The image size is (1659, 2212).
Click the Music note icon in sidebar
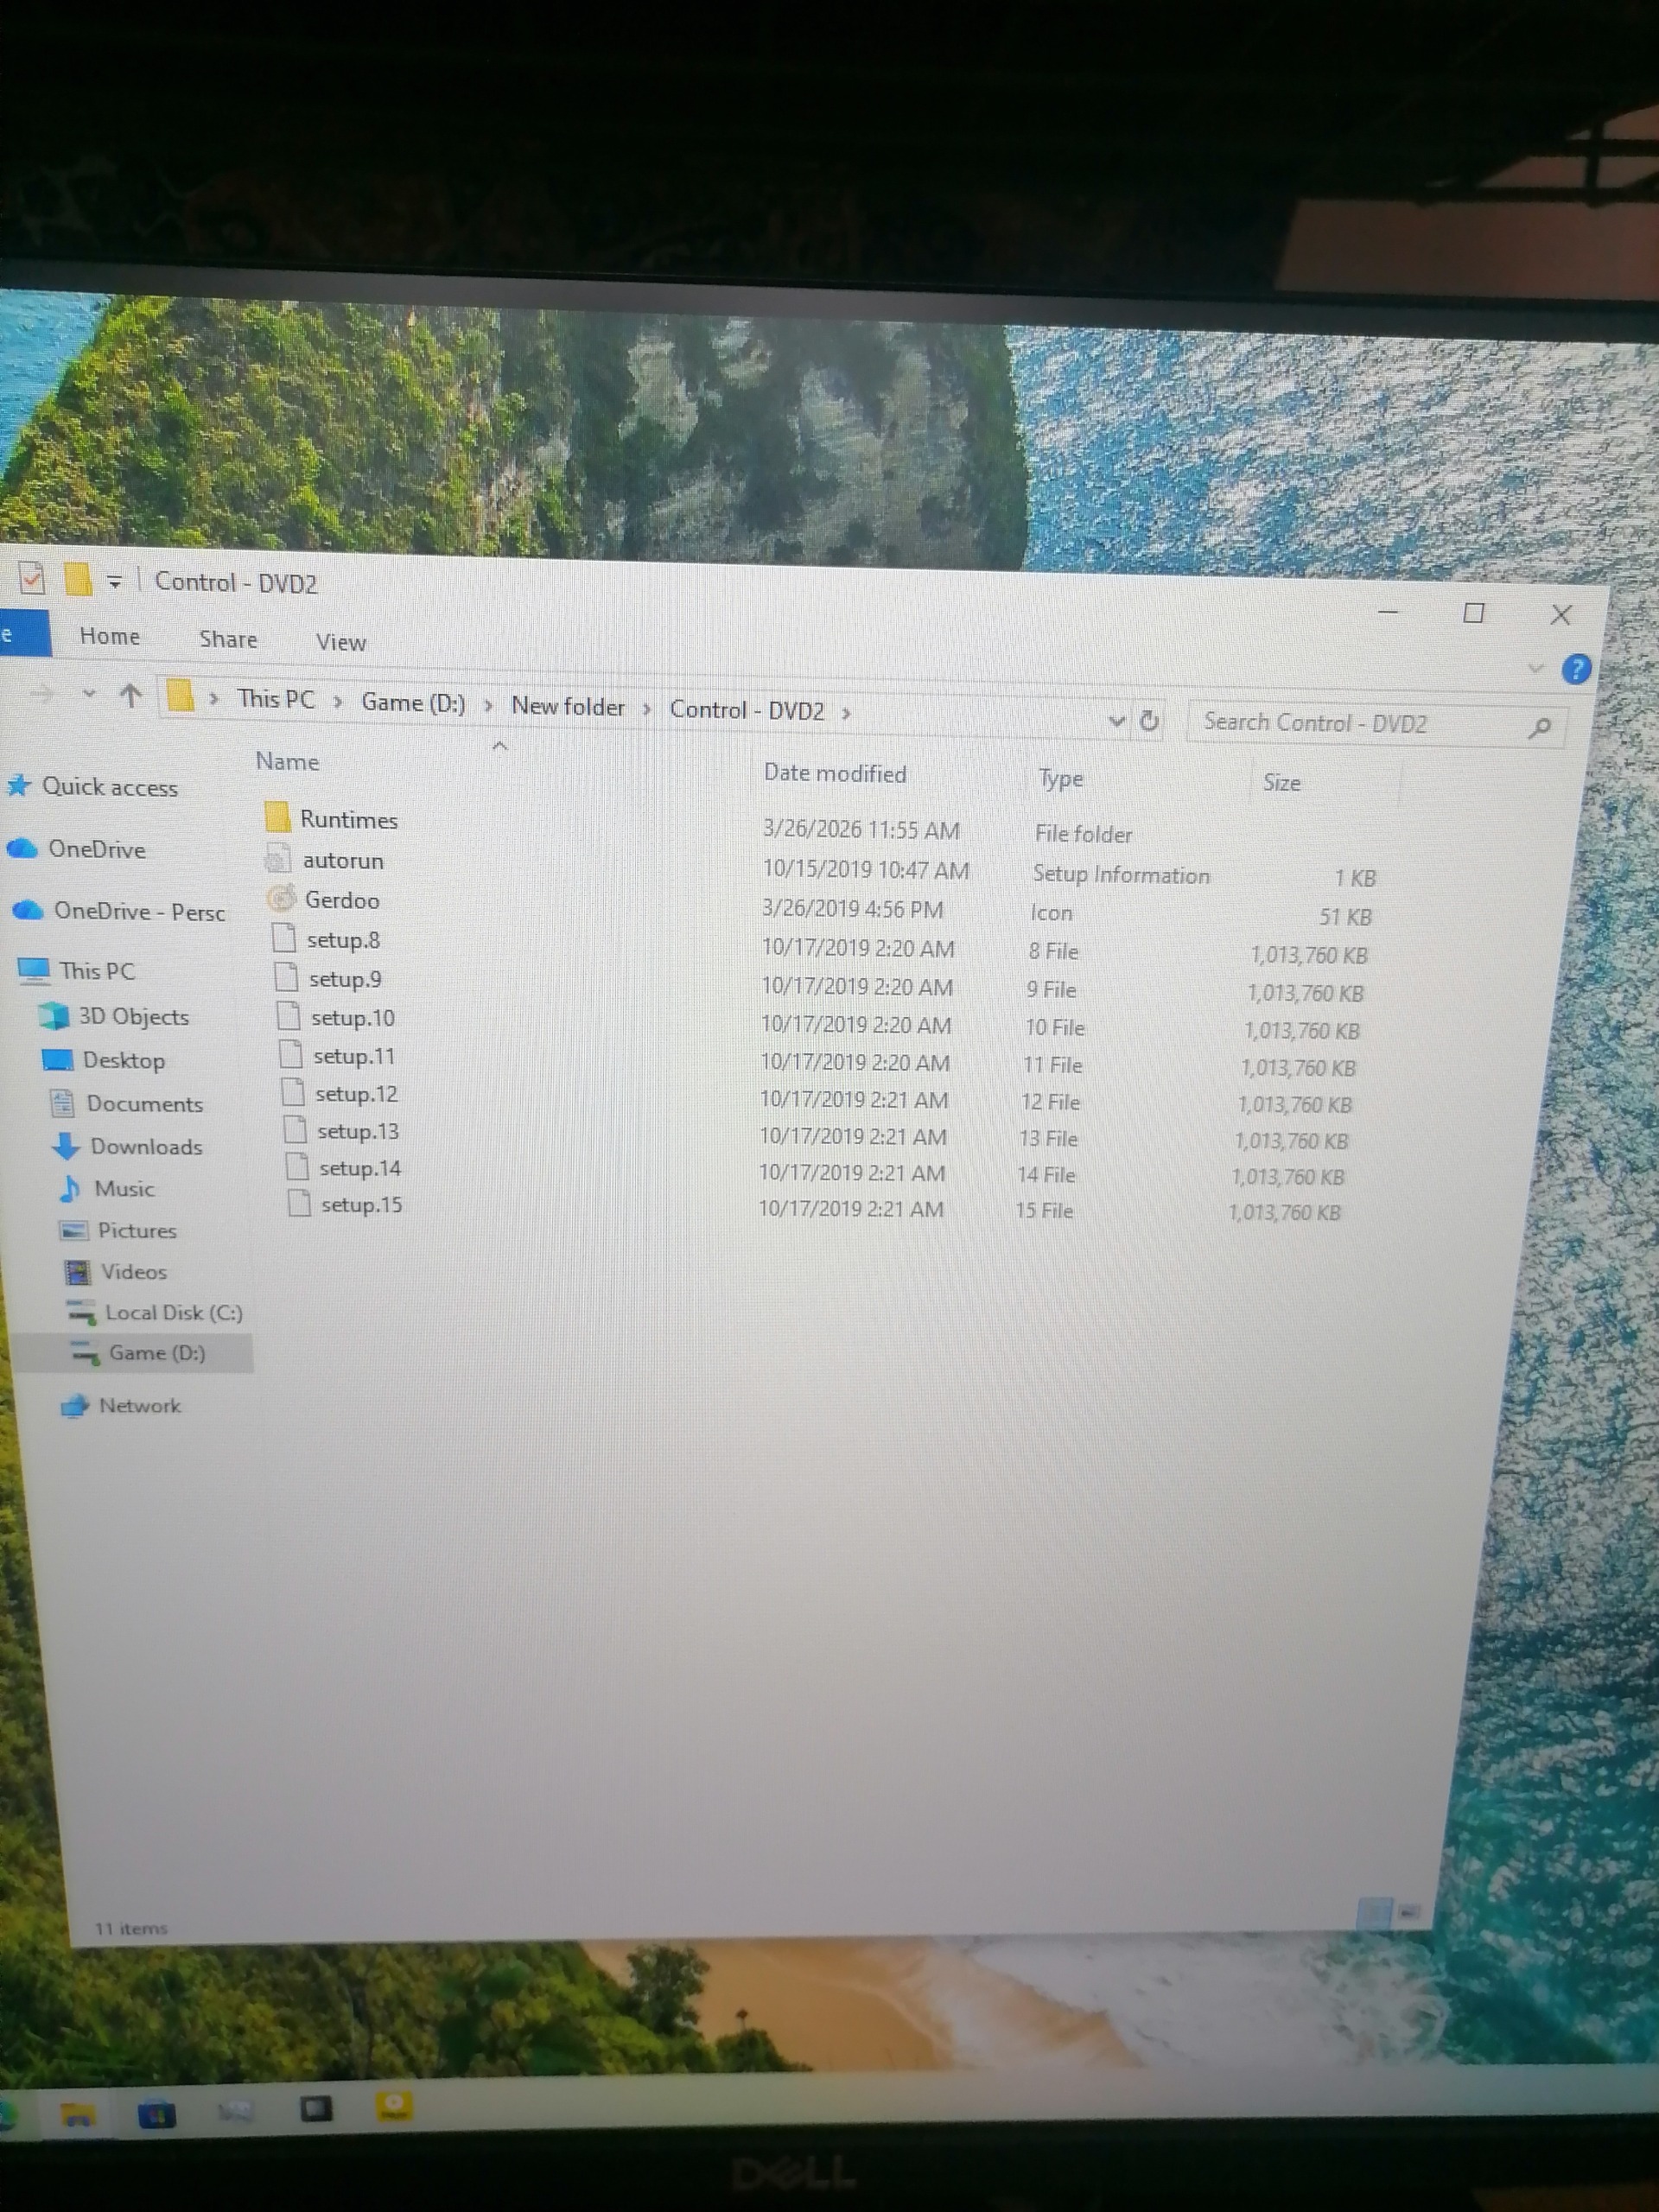coord(70,1188)
